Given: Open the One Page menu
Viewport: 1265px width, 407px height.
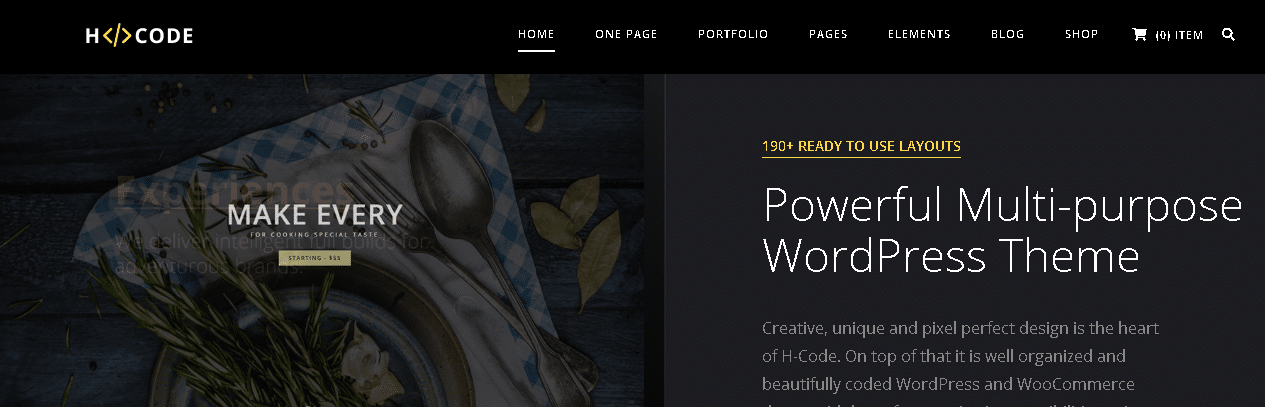Looking at the screenshot, I should (x=626, y=34).
